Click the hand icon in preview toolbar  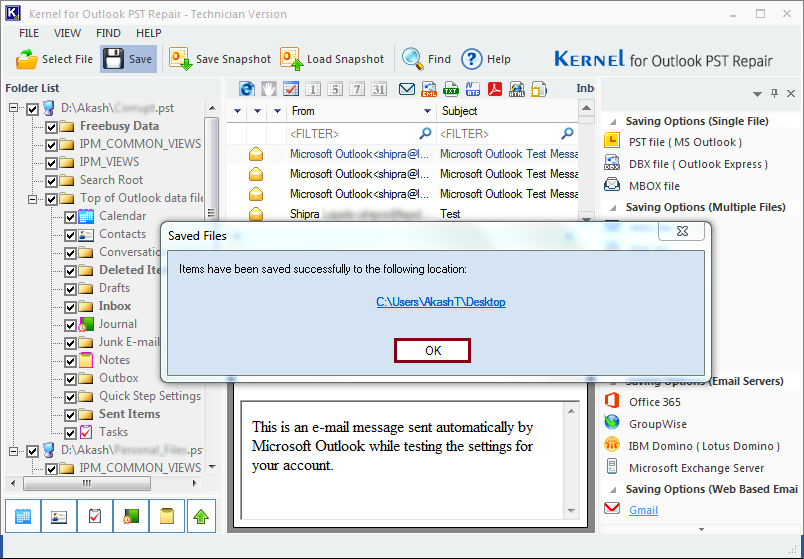[x=269, y=89]
